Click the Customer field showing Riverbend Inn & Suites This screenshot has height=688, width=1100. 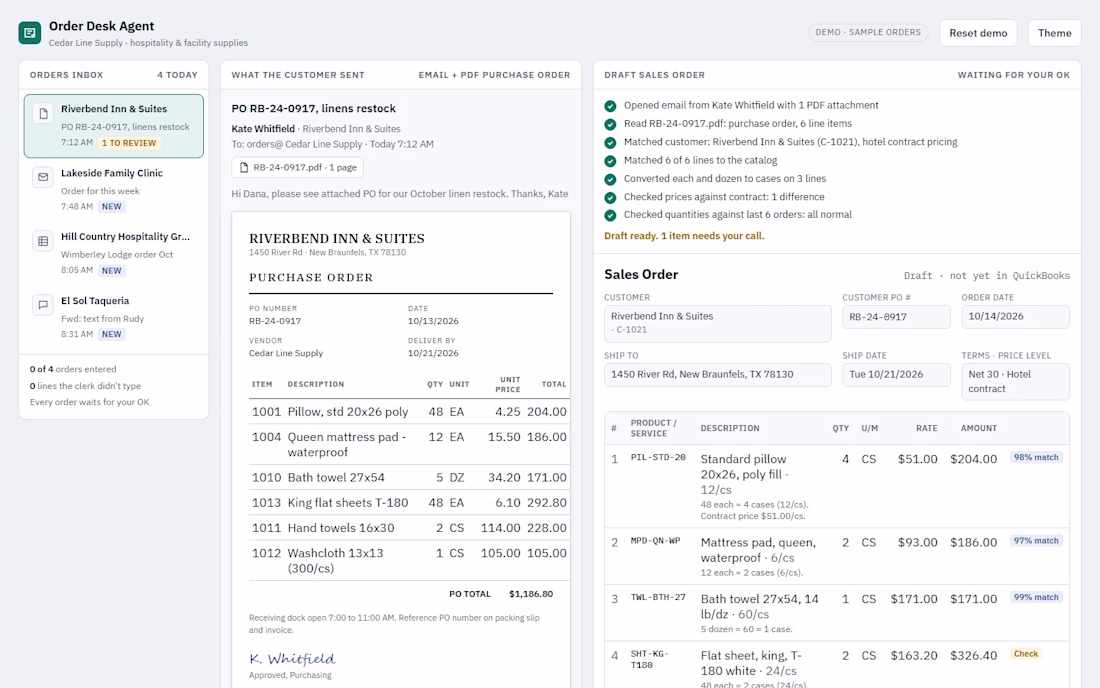(x=718, y=323)
